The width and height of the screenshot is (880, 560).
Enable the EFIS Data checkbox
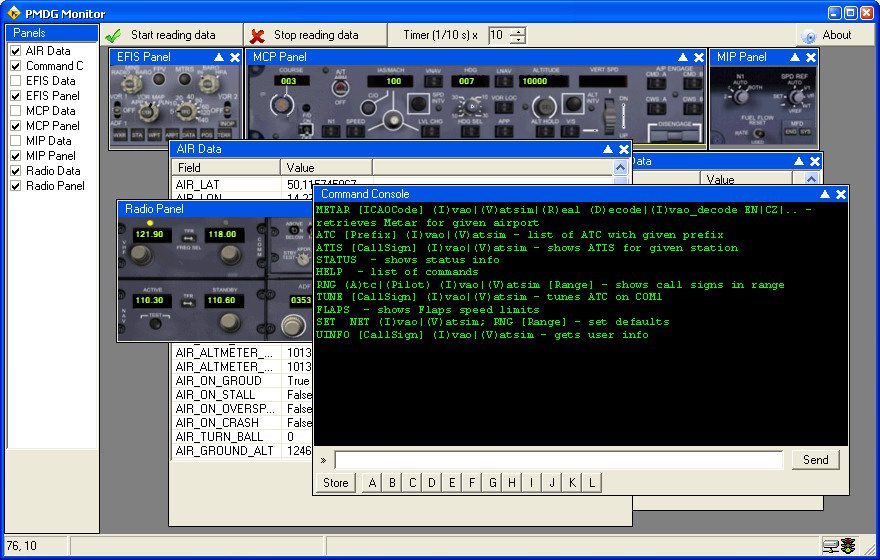16,81
